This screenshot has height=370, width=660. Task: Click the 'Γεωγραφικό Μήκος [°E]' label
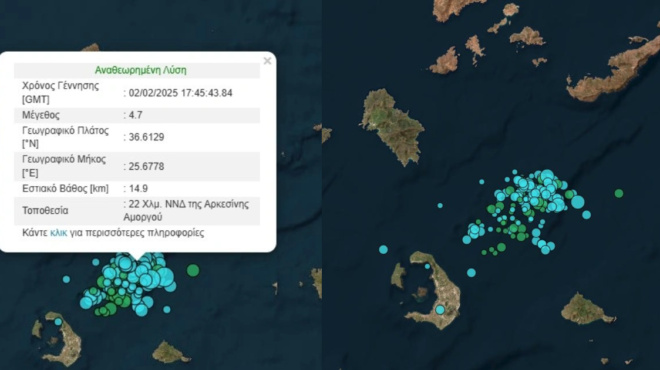coord(64,166)
